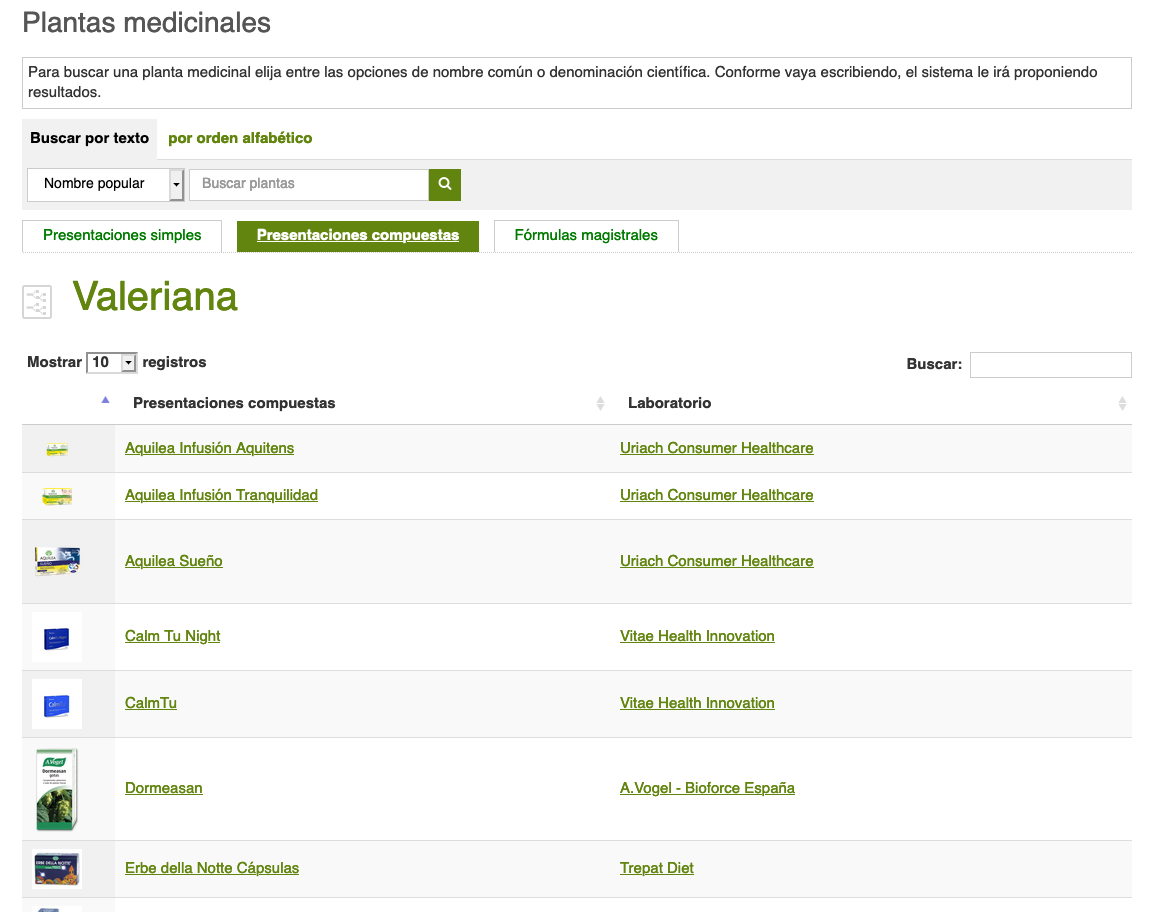Open Uriach Consumer Healthcare for Aquitens row

click(717, 448)
